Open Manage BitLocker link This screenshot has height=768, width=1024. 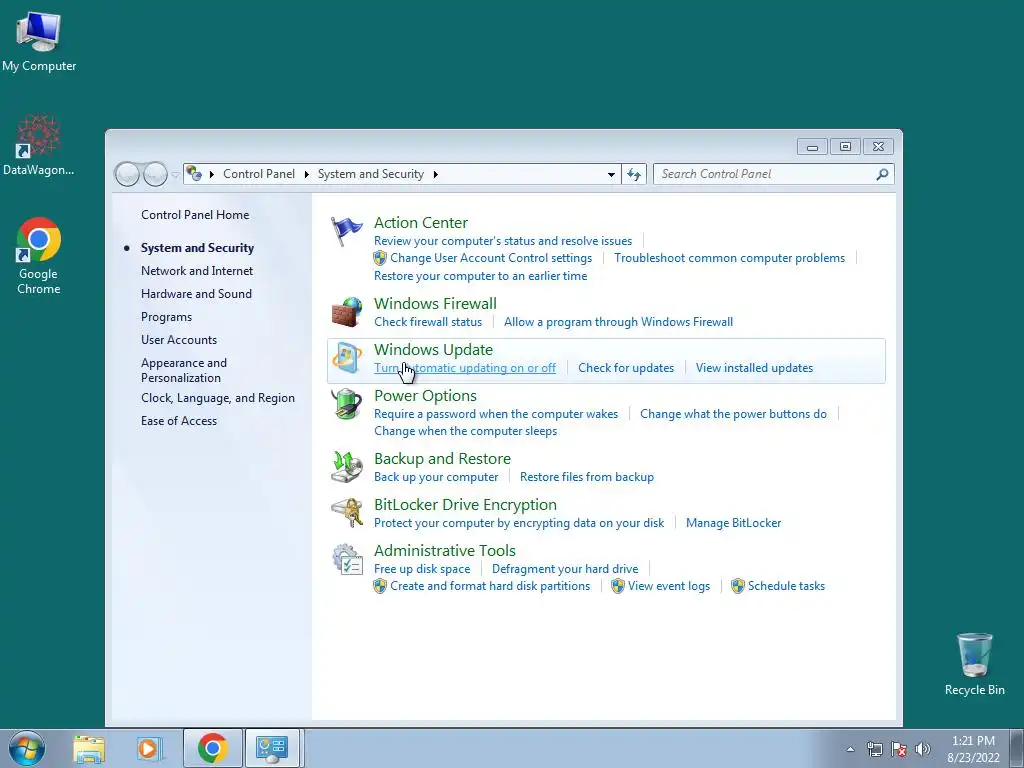click(733, 523)
